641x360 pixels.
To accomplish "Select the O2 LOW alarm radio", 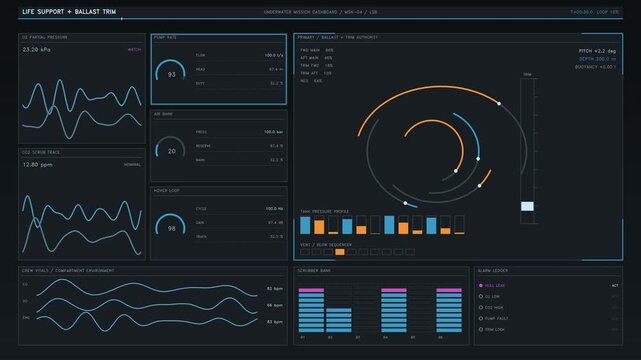I will (x=481, y=296).
